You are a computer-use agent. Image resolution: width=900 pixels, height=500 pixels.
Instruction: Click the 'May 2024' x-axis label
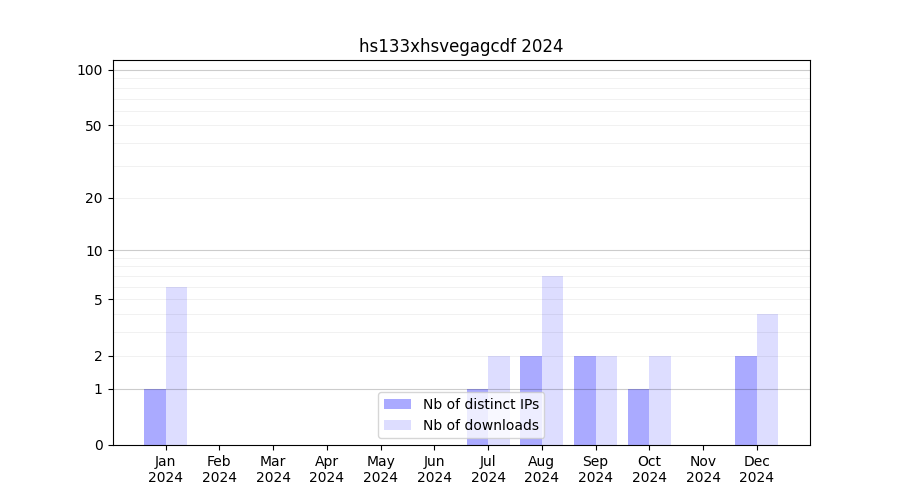point(380,469)
